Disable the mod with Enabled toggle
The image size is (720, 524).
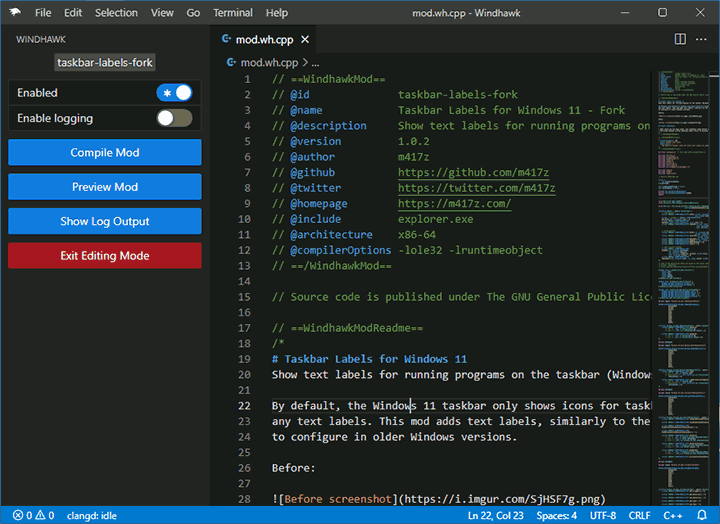click(174, 93)
